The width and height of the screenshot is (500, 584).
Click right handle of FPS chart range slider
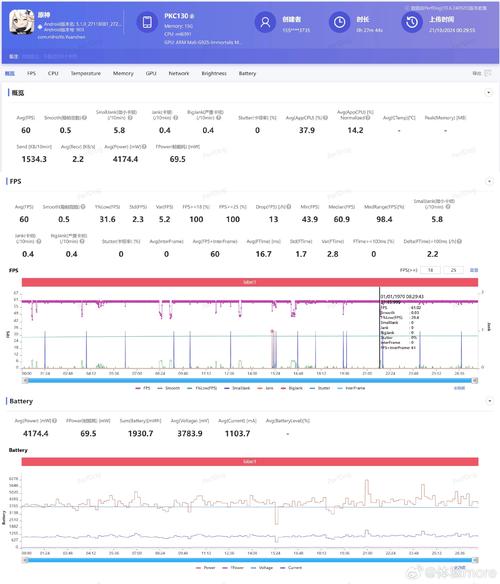475,380
